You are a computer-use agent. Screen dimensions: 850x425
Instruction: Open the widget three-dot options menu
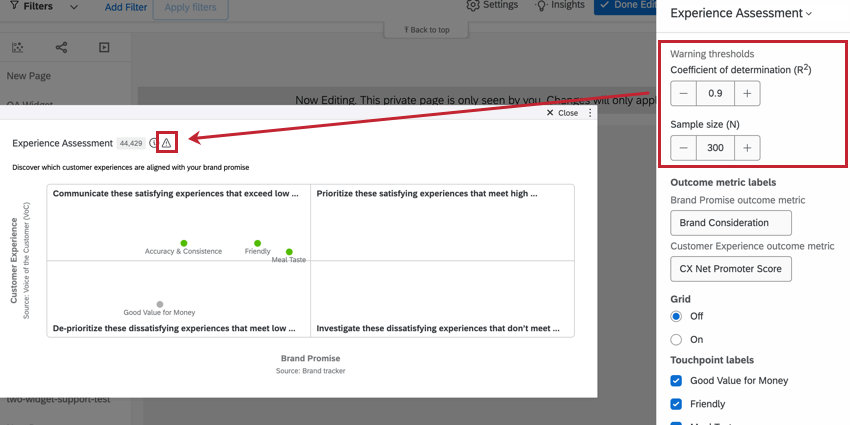[x=590, y=113]
